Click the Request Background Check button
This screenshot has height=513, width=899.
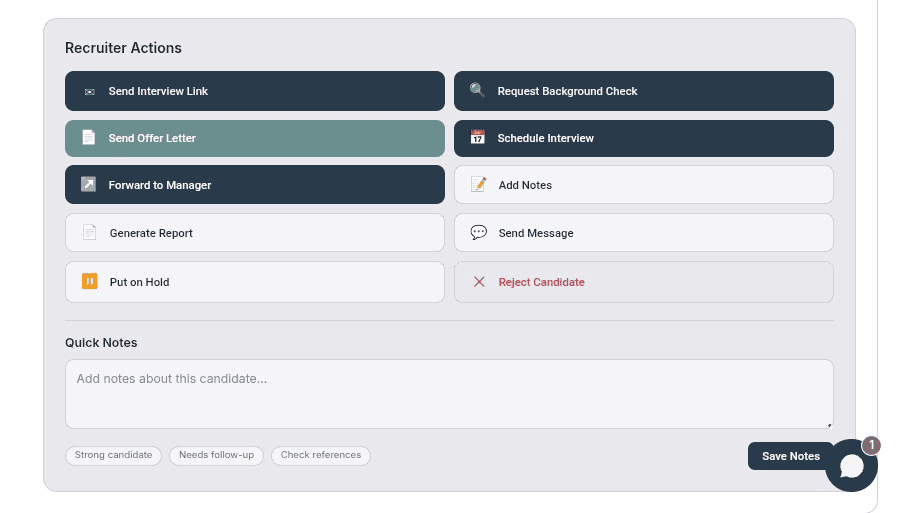click(x=644, y=91)
